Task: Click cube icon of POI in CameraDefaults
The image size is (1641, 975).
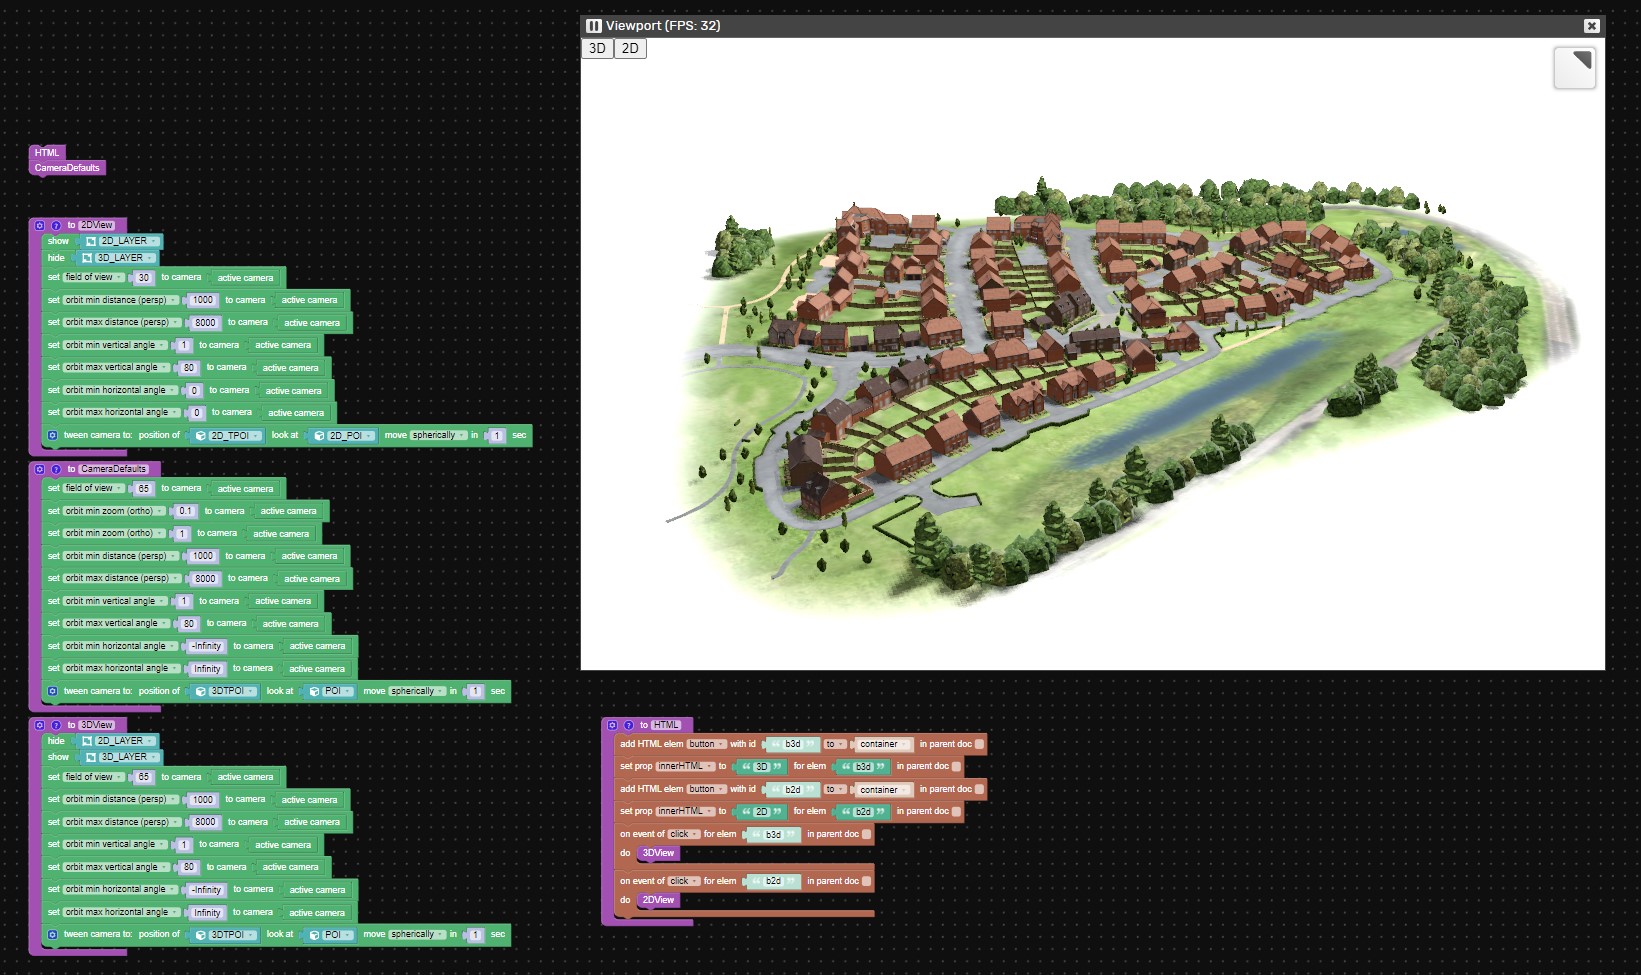Action: [x=315, y=691]
